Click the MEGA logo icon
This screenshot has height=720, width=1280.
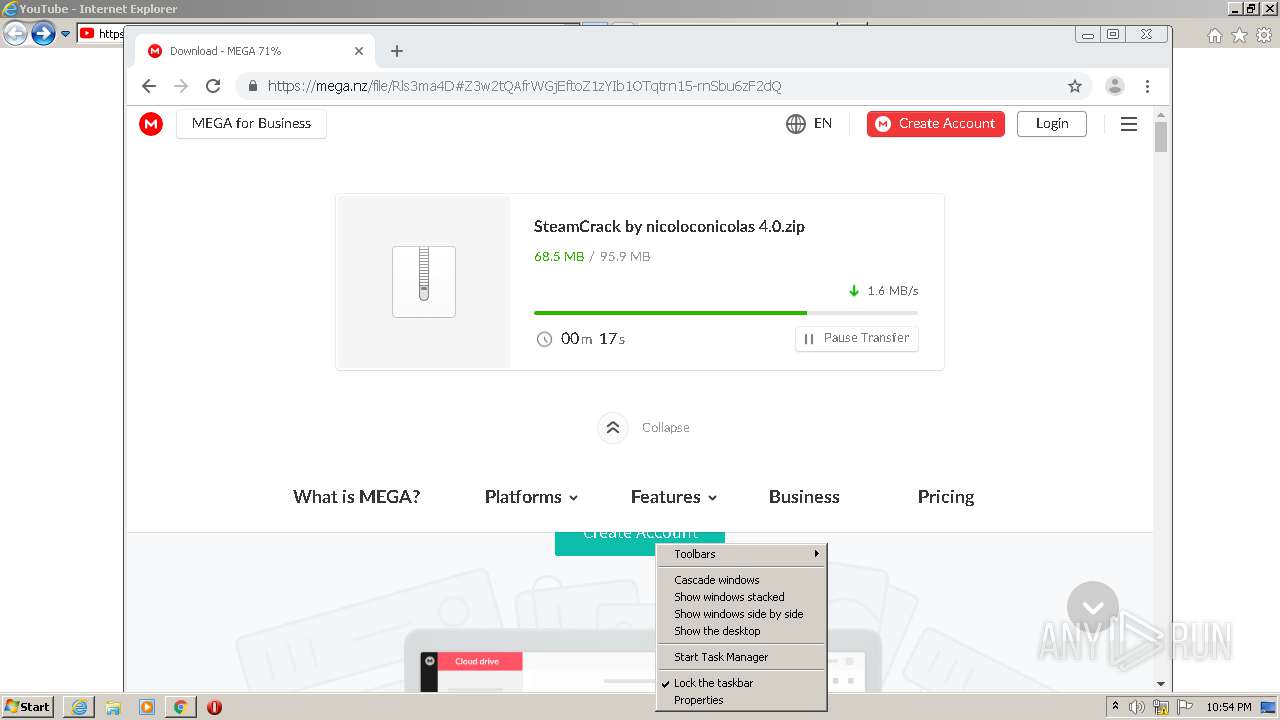[151, 124]
